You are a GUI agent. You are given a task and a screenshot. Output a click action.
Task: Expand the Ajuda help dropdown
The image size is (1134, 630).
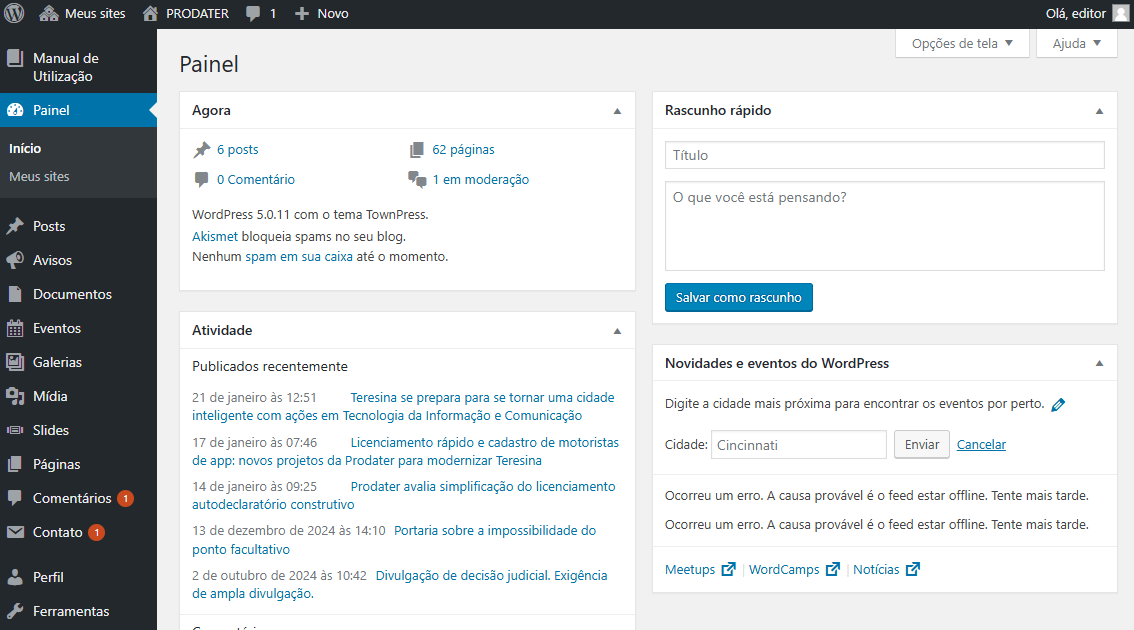coord(1076,43)
